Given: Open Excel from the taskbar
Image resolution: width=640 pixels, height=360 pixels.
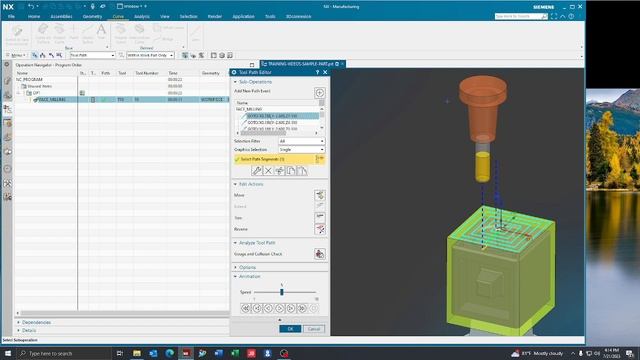Looking at the screenshot, I should click(x=235, y=353).
